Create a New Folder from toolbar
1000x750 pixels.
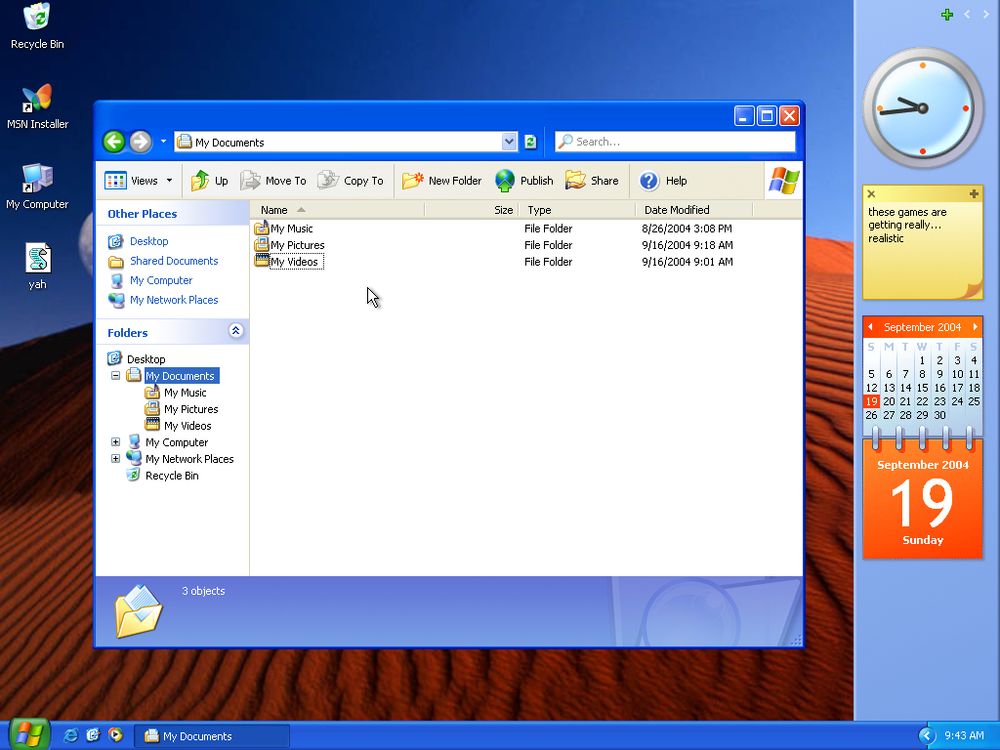click(x=442, y=181)
